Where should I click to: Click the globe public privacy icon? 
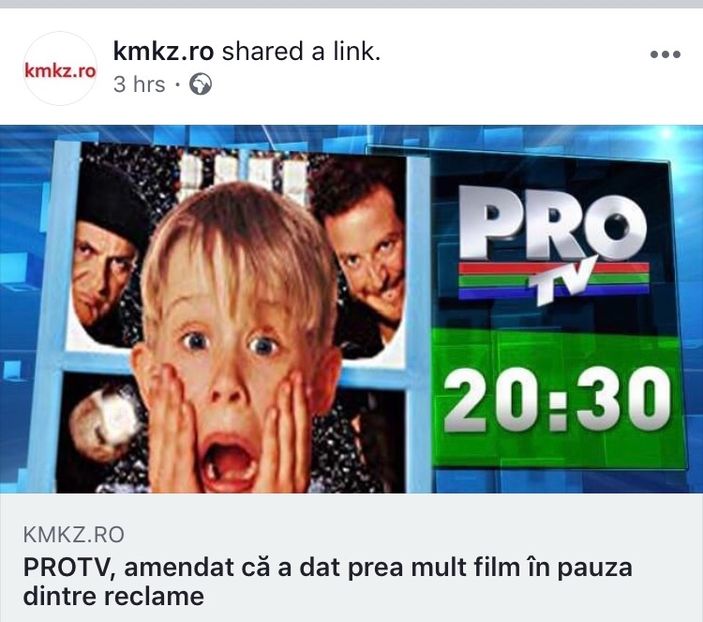(200, 84)
